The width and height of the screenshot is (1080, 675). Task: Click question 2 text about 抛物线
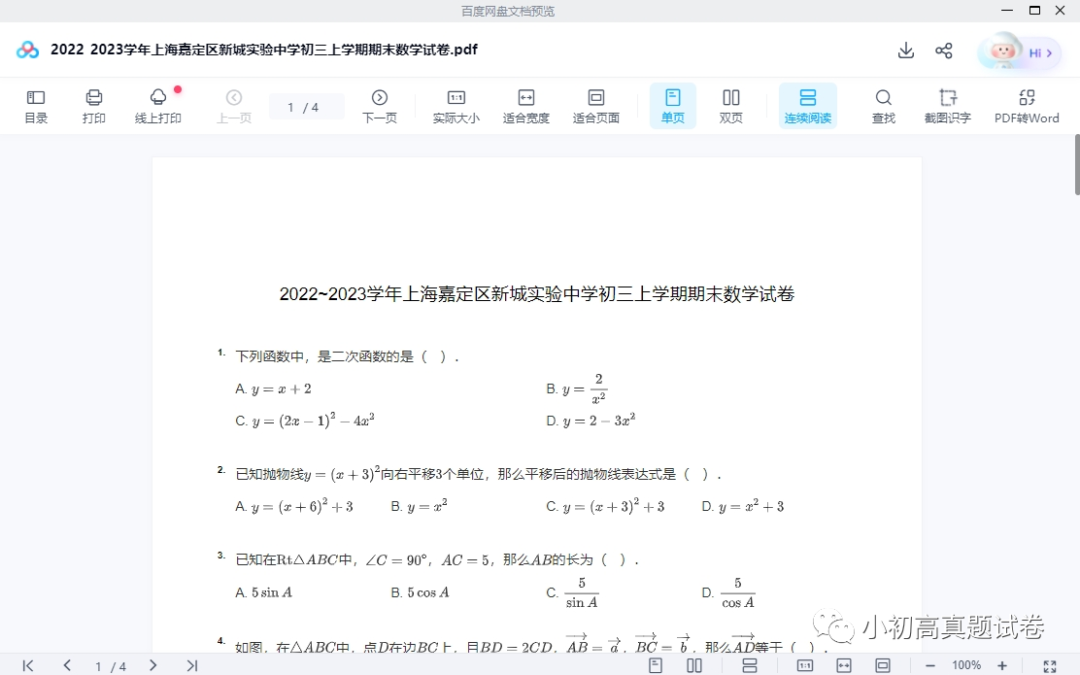pos(478,474)
